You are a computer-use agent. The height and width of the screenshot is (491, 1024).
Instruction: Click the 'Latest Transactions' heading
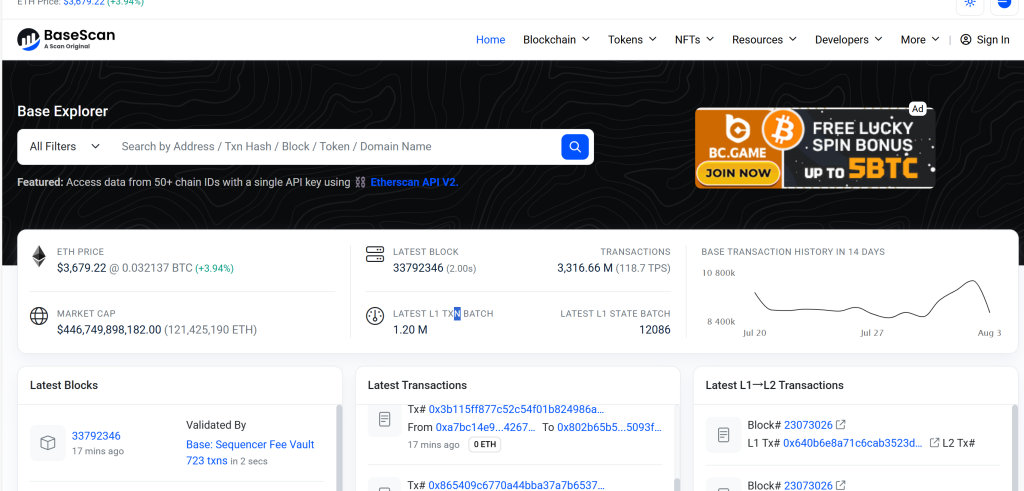tap(417, 385)
